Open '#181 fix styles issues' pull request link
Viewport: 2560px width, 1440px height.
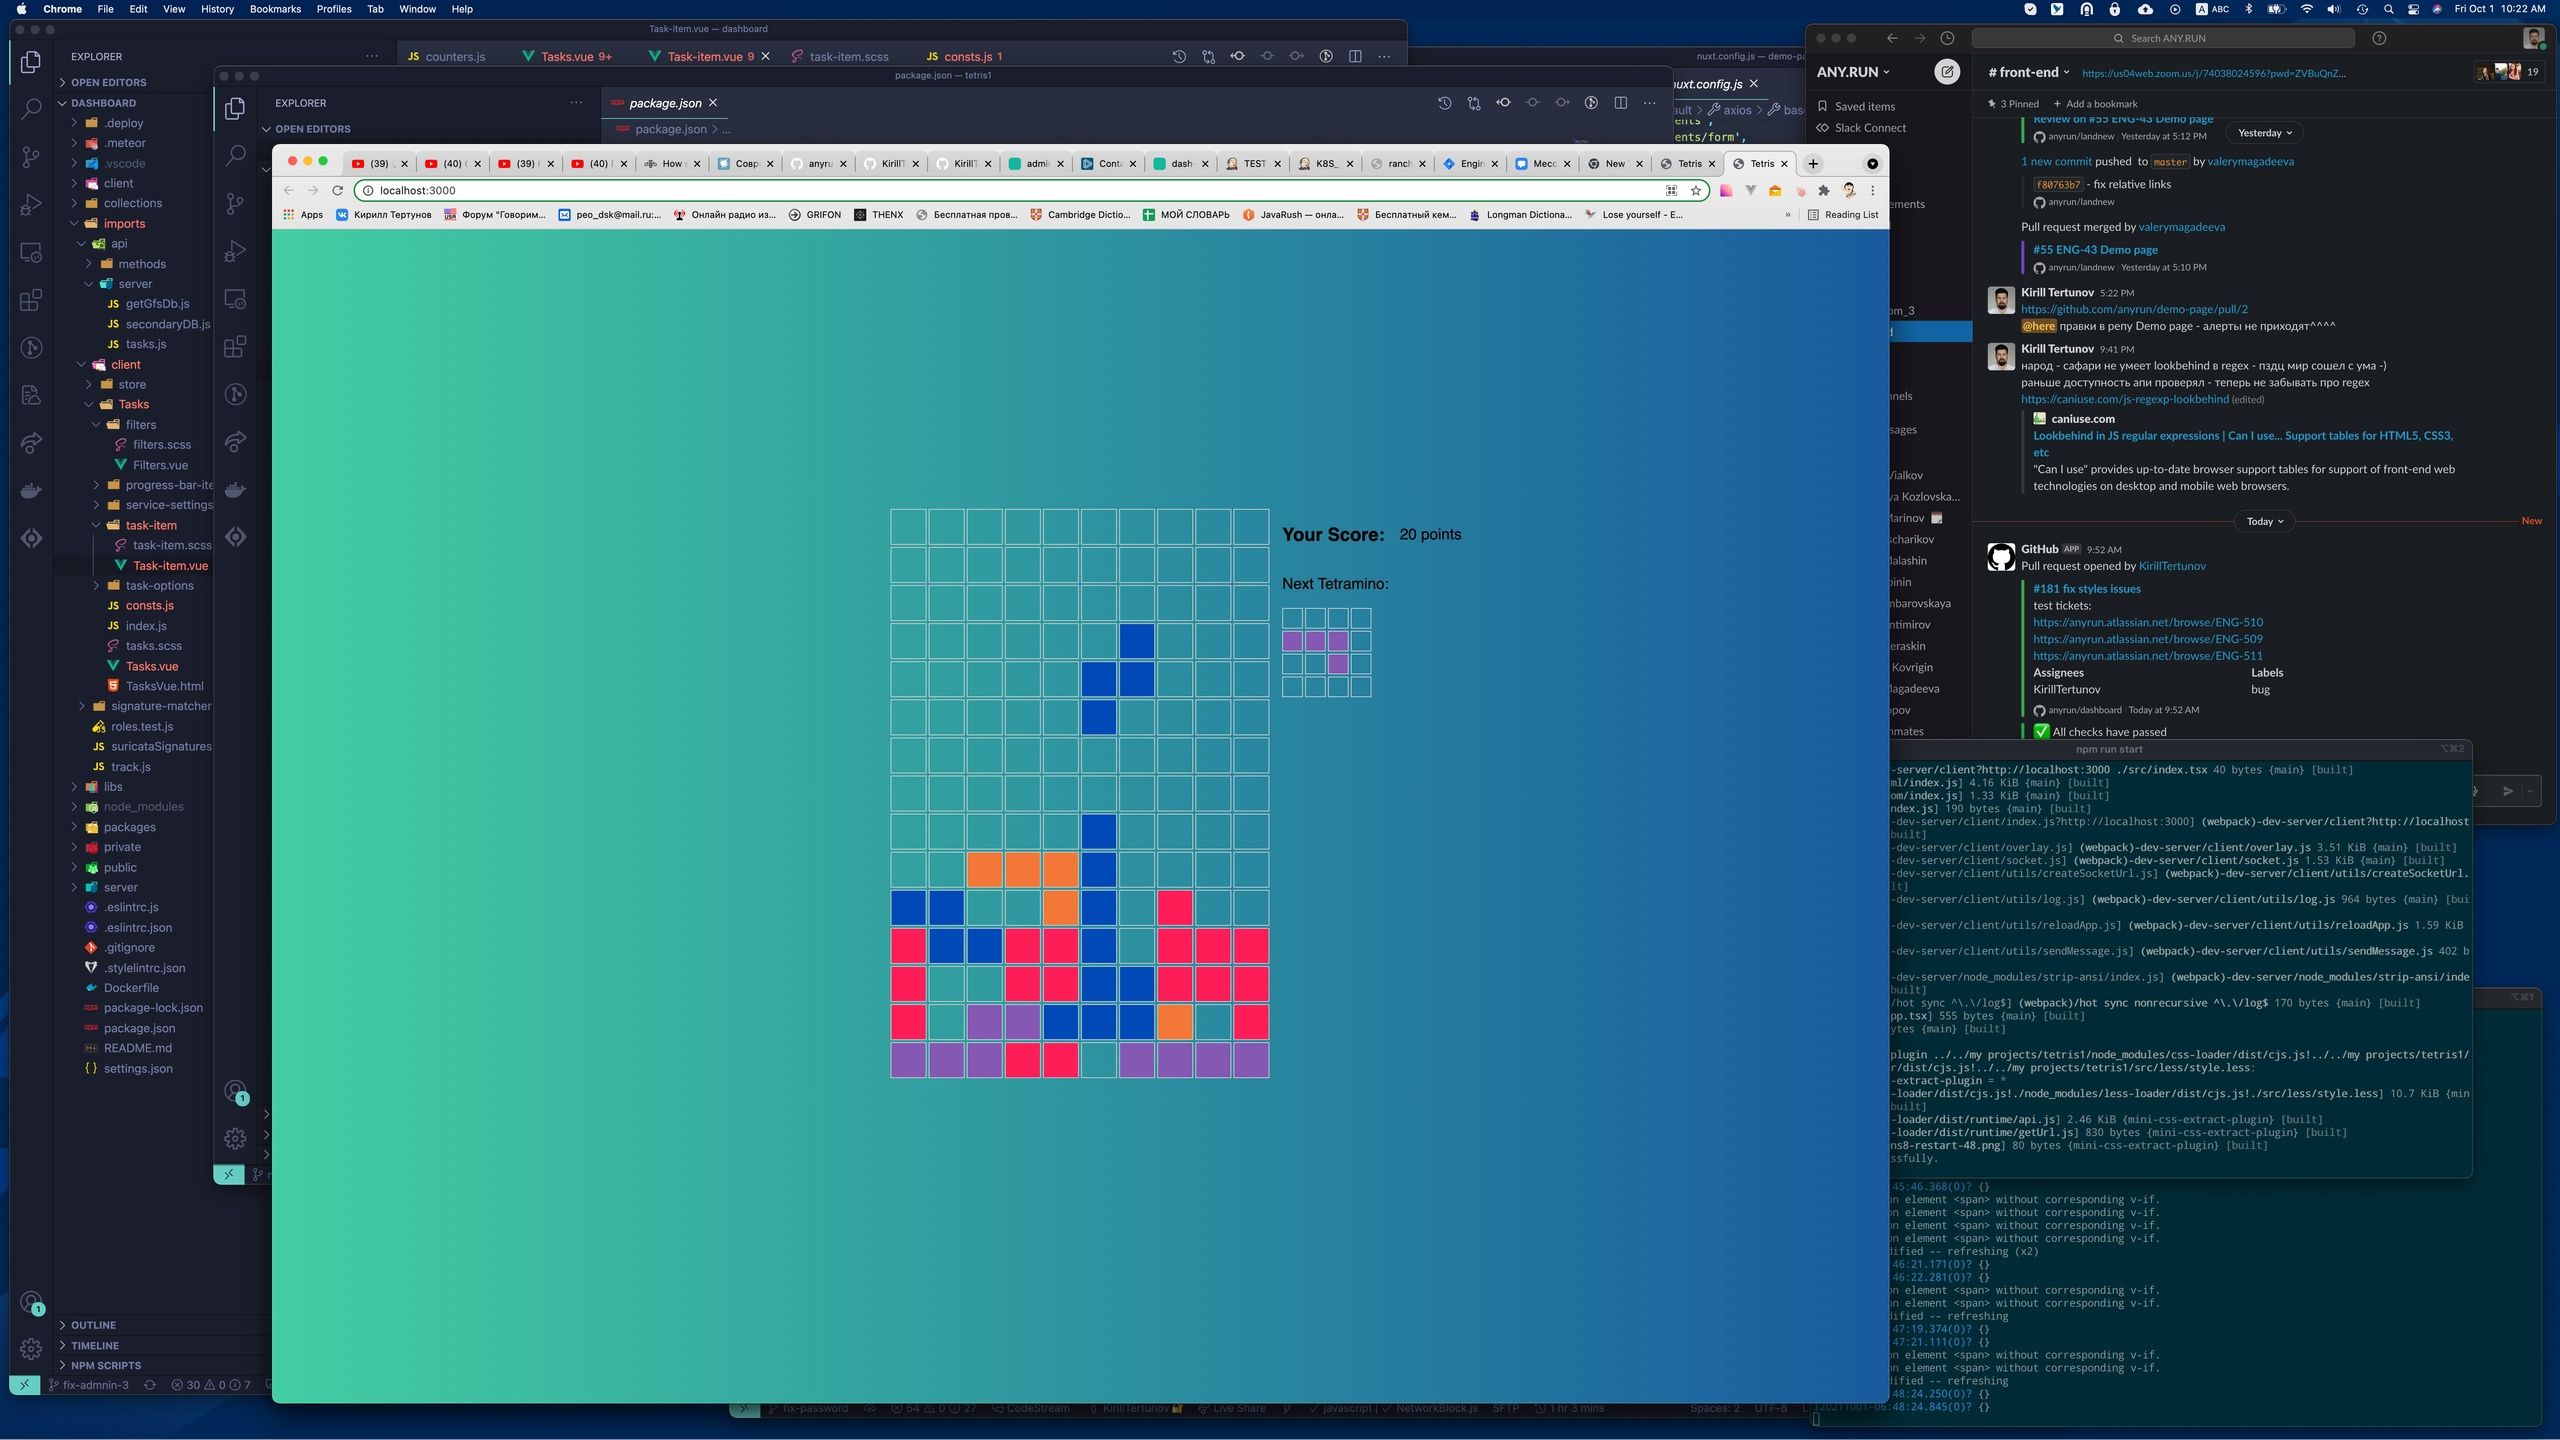[x=2086, y=589]
